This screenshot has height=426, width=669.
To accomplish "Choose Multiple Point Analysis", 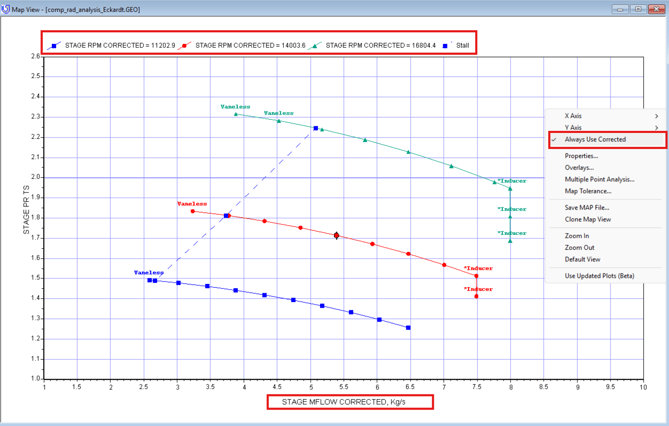I will click(x=599, y=180).
